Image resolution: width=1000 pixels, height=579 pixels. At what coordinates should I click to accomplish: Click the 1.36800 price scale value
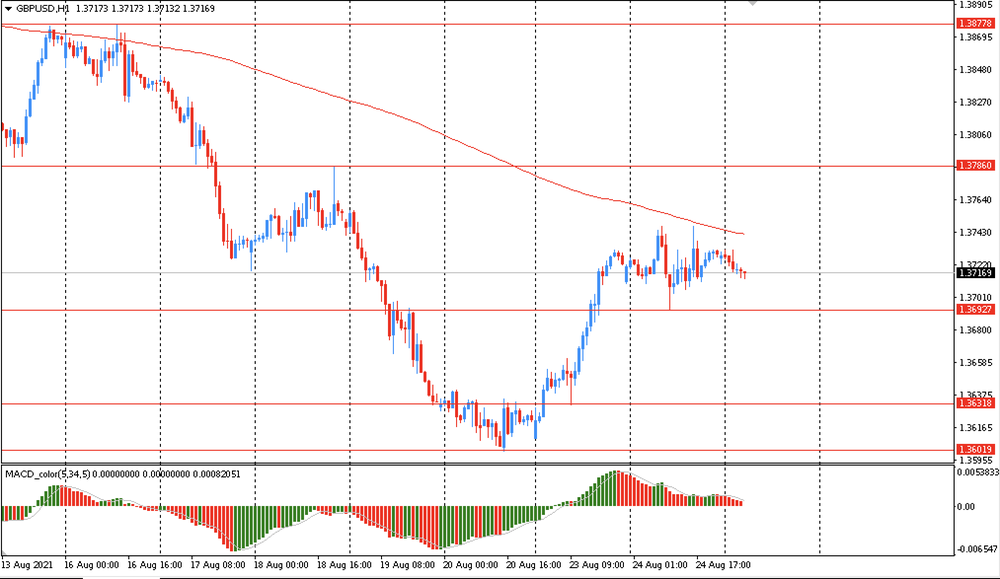point(976,330)
